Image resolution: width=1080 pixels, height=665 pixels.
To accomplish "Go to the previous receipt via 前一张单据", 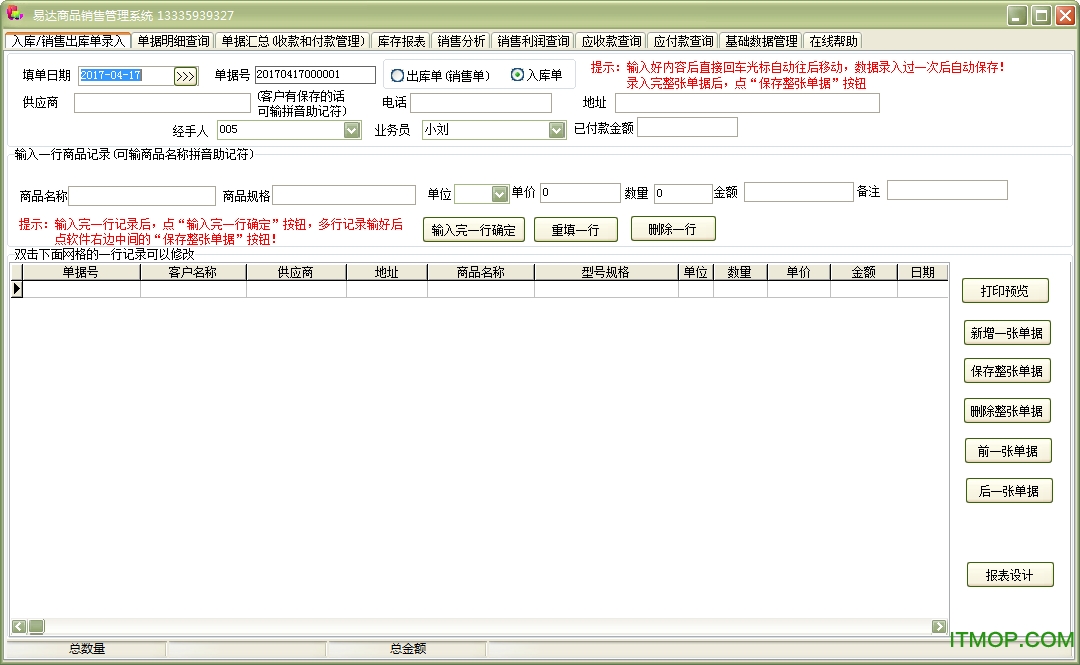I will (x=1007, y=450).
